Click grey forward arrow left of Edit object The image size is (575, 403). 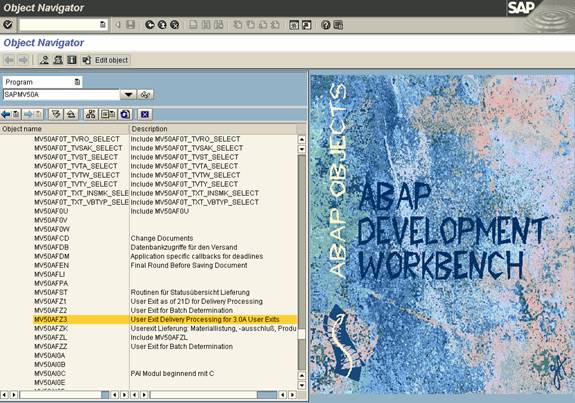coord(23,60)
